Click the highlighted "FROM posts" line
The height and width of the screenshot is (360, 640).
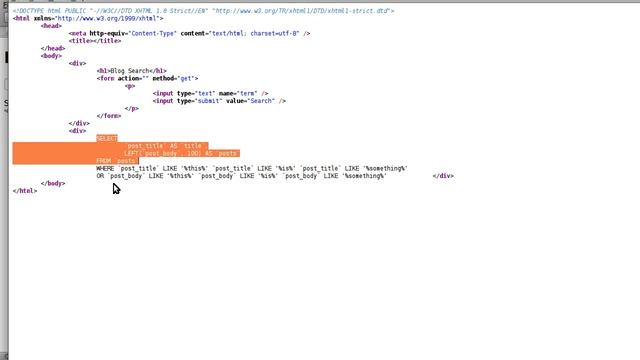pyautogui.click(x=118, y=161)
